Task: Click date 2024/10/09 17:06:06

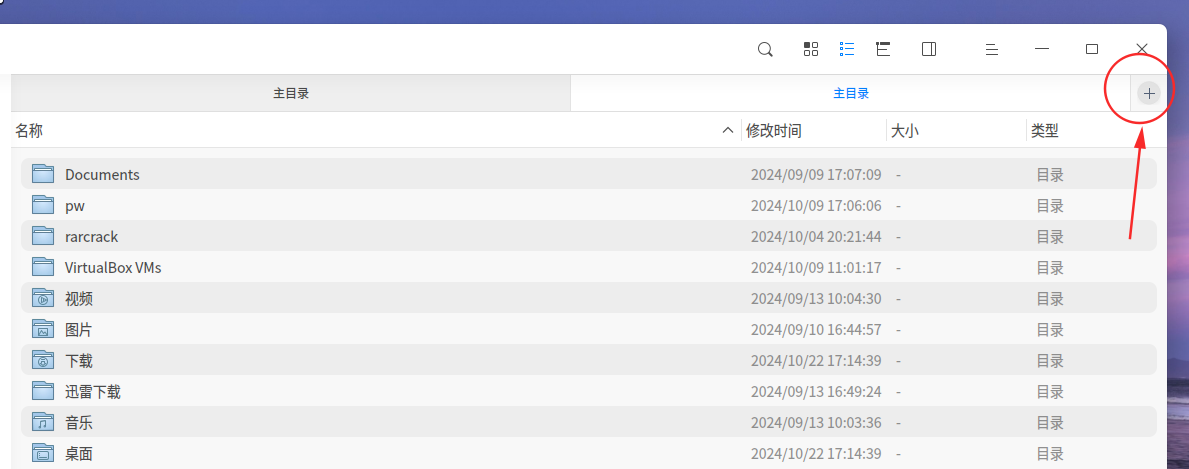Action: (x=816, y=206)
